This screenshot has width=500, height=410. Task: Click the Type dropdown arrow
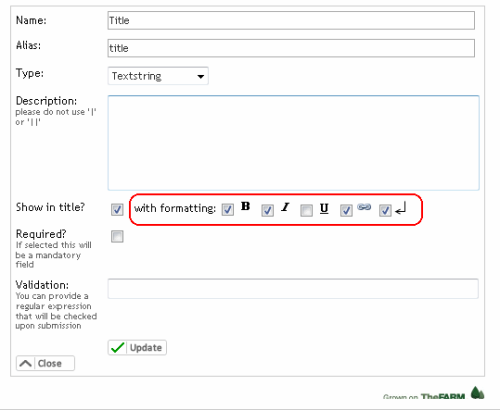click(200, 76)
